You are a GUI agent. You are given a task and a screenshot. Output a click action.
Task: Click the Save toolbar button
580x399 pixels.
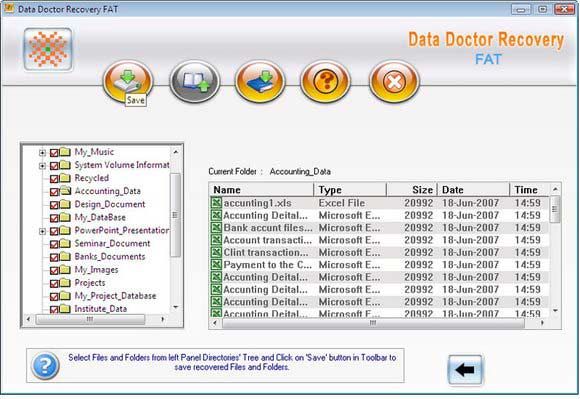coord(128,81)
